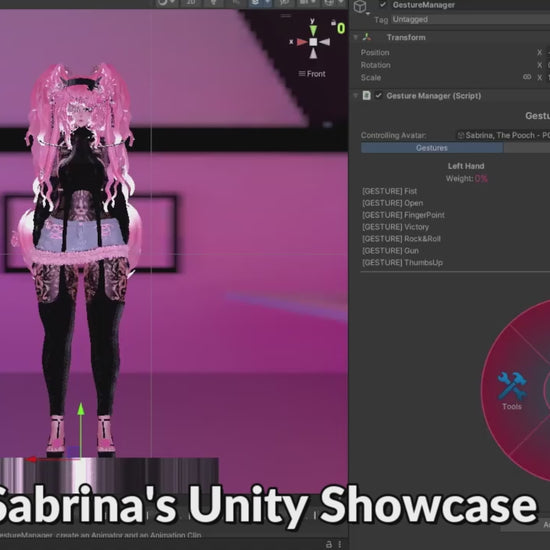Click the green Y axis cone on scene gizmo
The height and width of the screenshot is (550, 550).
click(313, 31)
